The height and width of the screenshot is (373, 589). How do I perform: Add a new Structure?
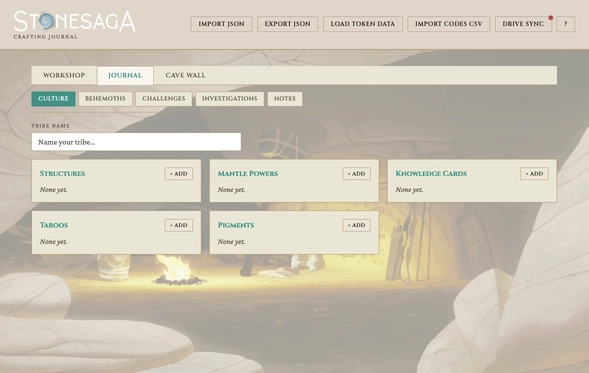click(179, 174)
